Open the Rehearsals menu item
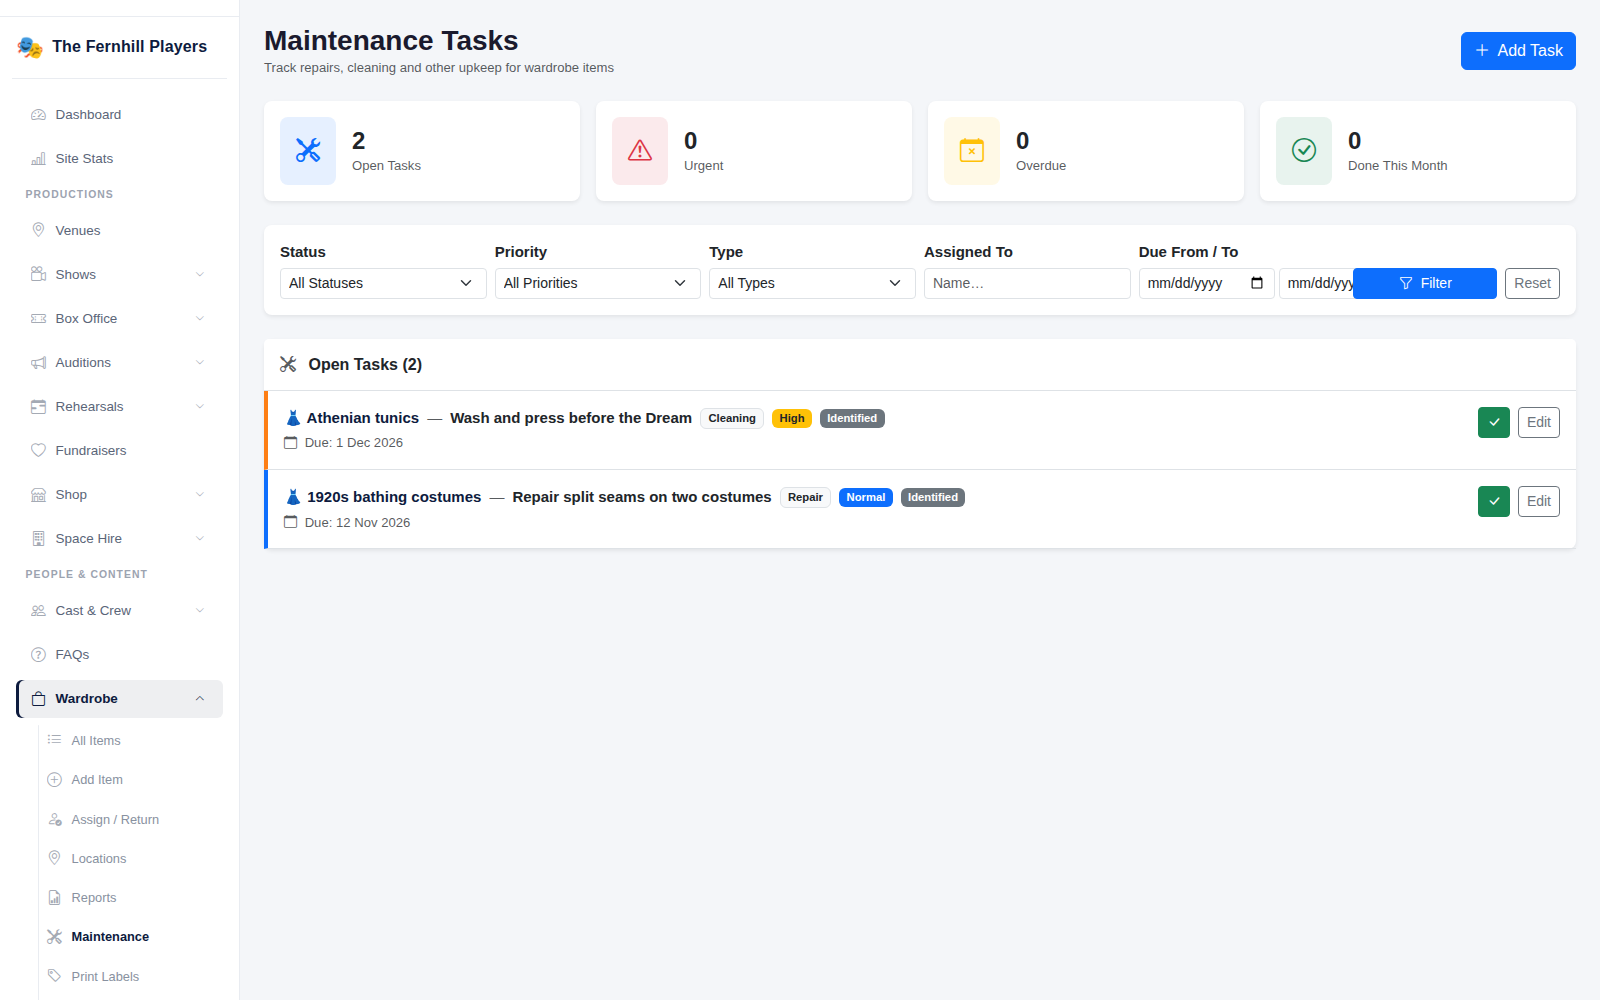 119,407
